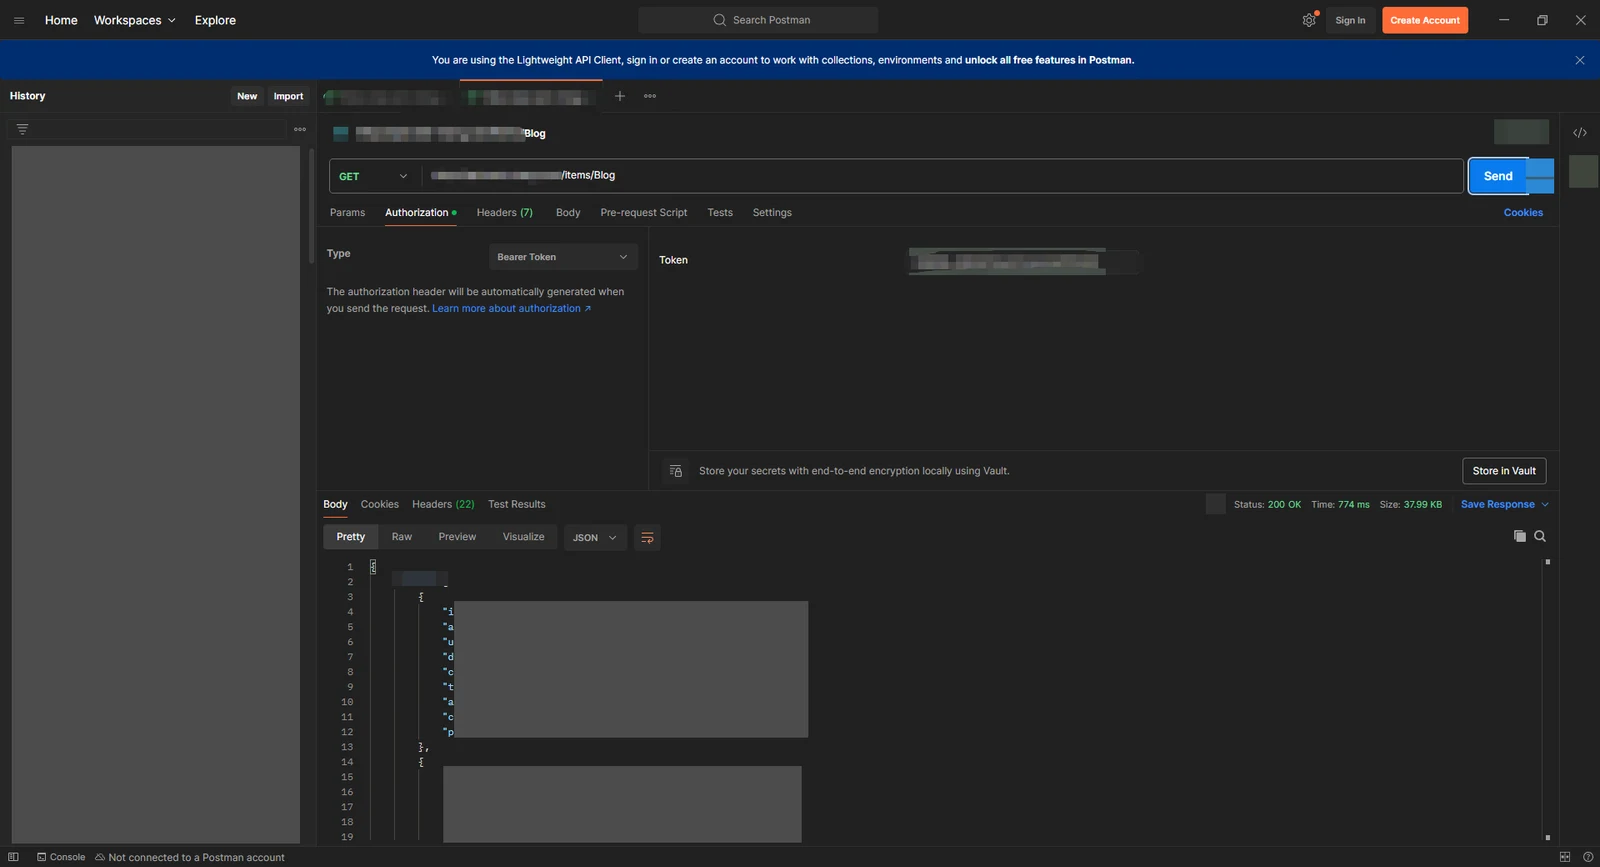
Task: Switch to the Params tab
Action: 347,213
